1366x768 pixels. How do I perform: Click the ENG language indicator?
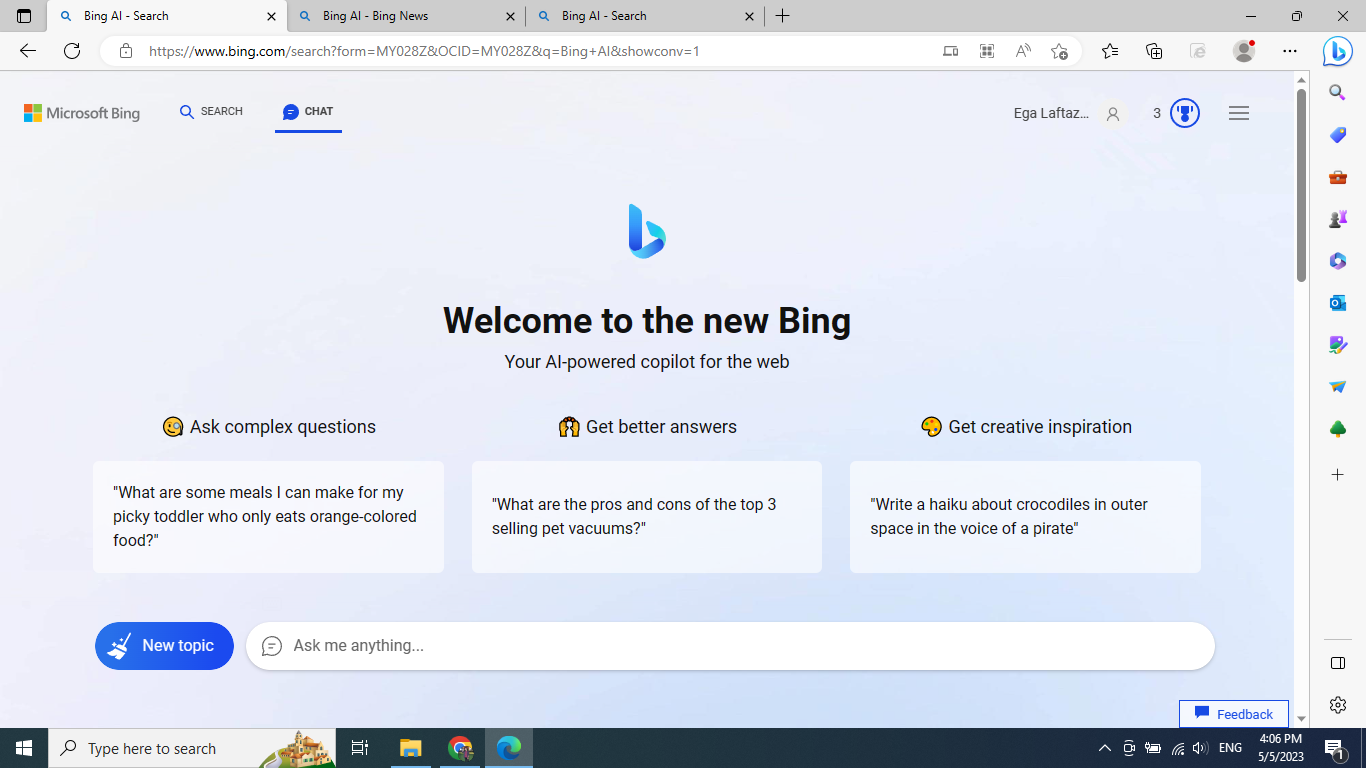click(1230, 748)
